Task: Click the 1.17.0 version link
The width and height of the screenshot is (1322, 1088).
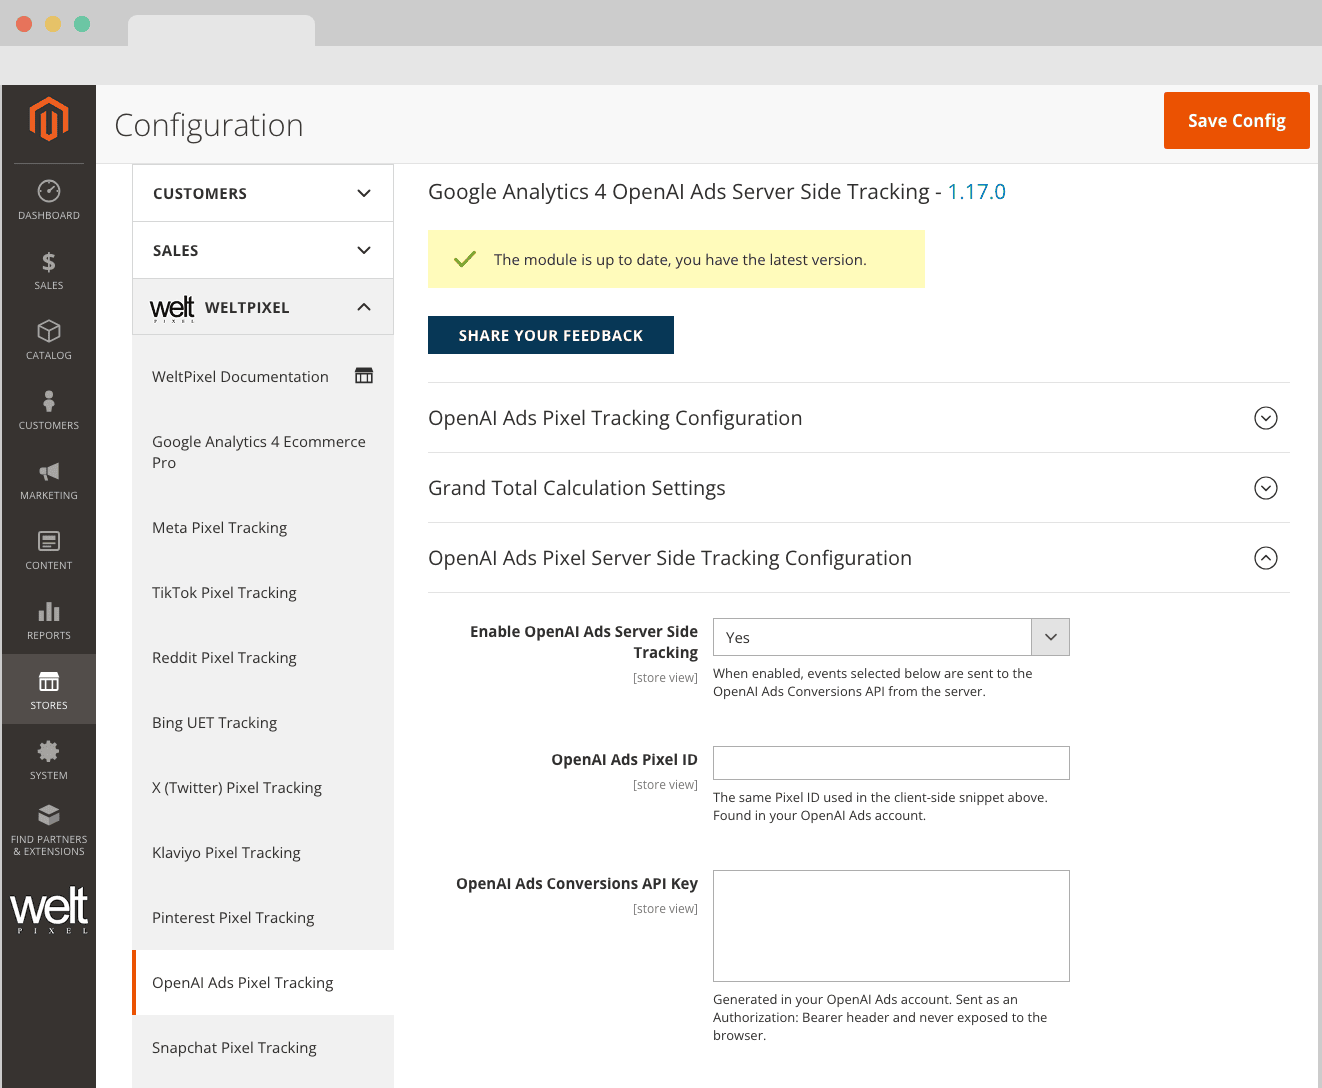Action: click(x=976, y=192)
